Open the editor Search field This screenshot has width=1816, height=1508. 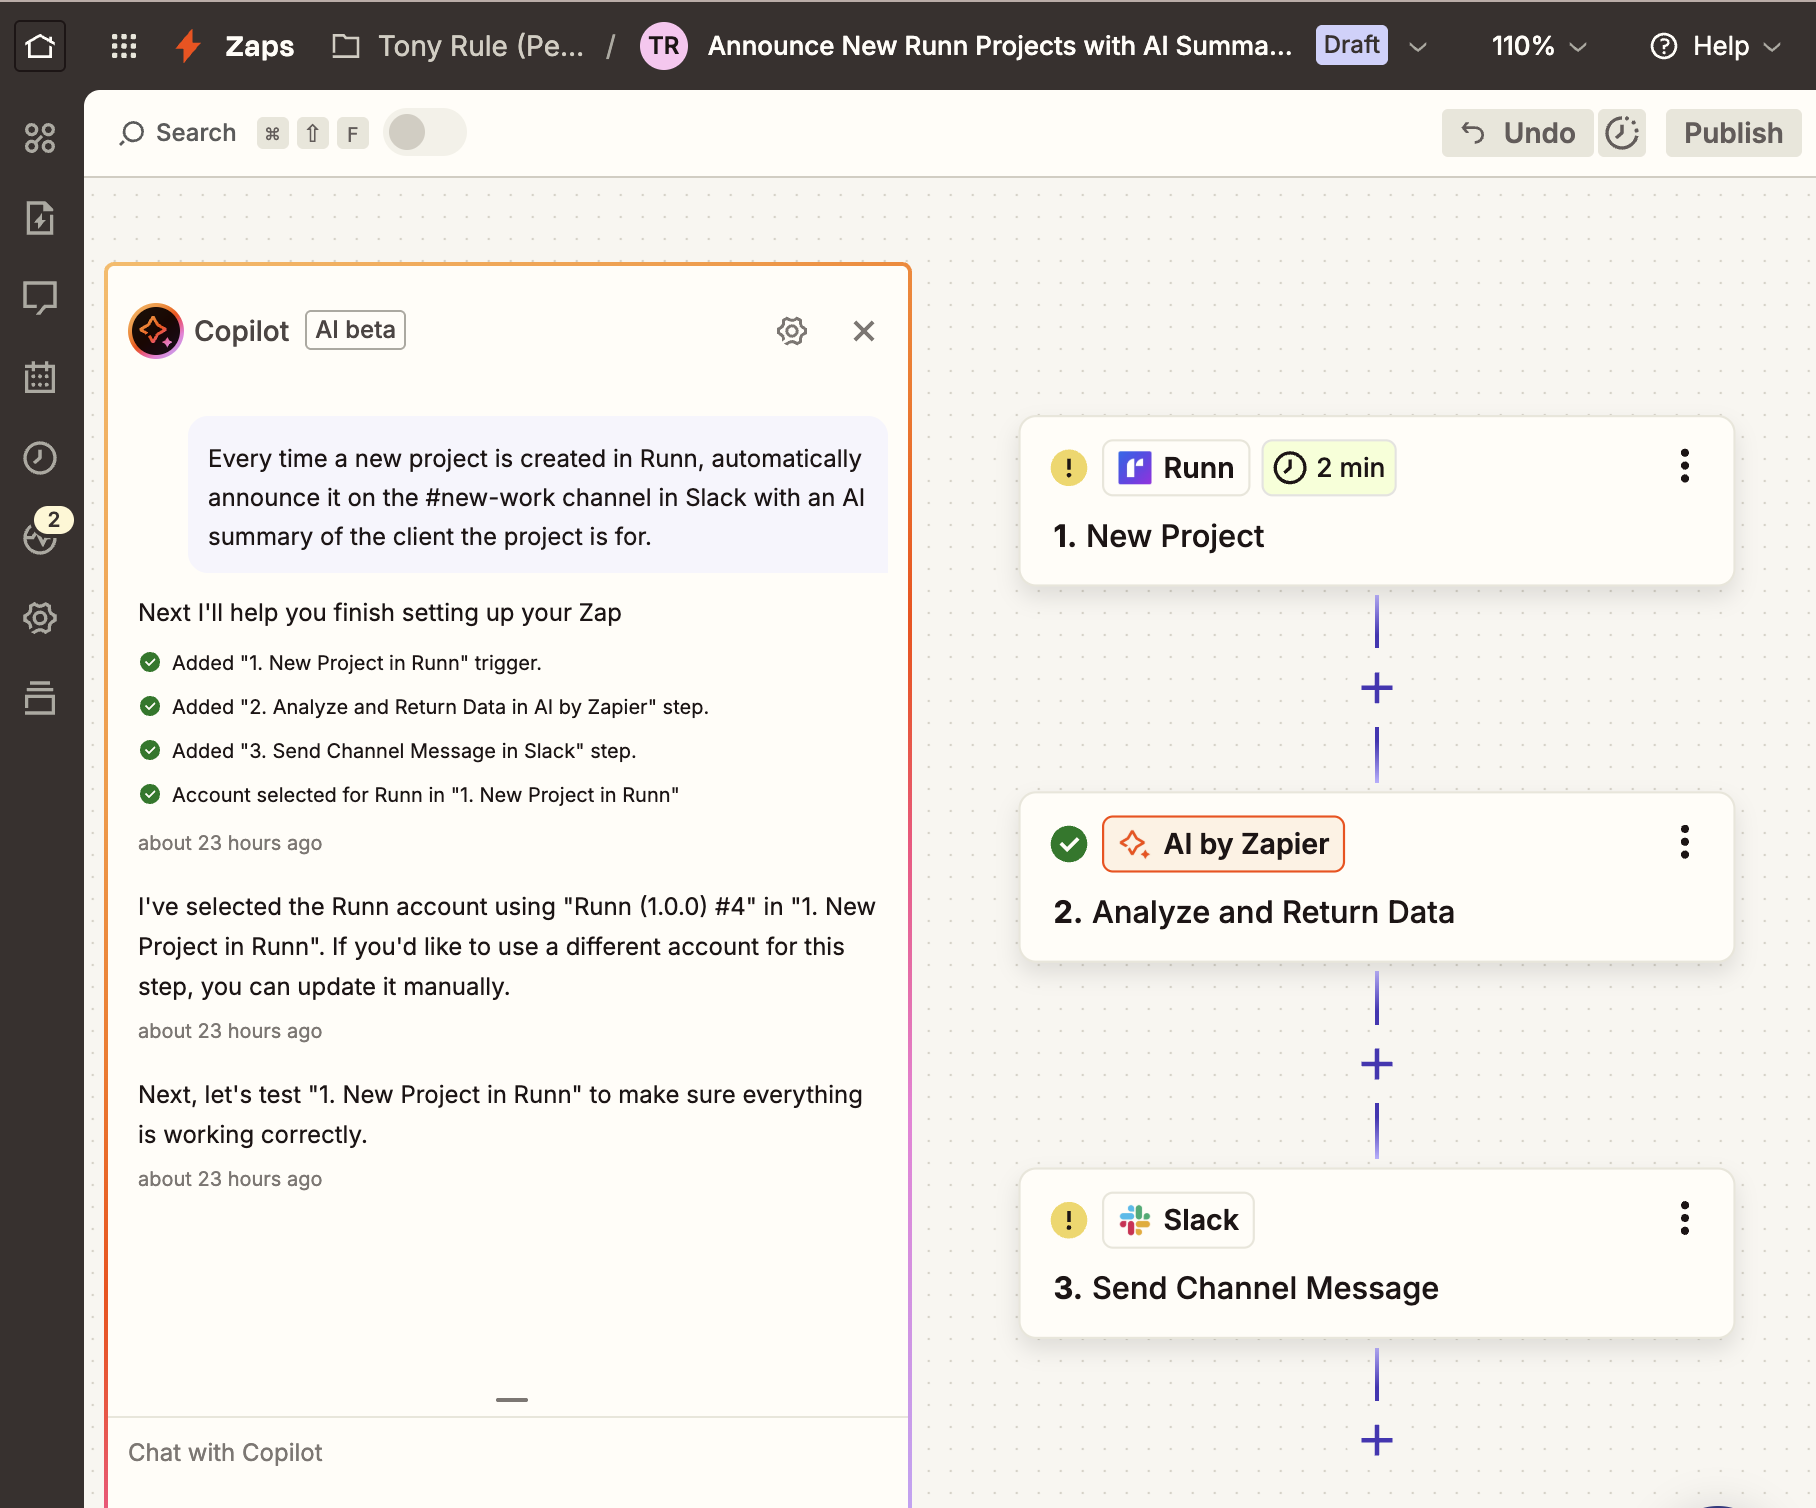point(178,133)
